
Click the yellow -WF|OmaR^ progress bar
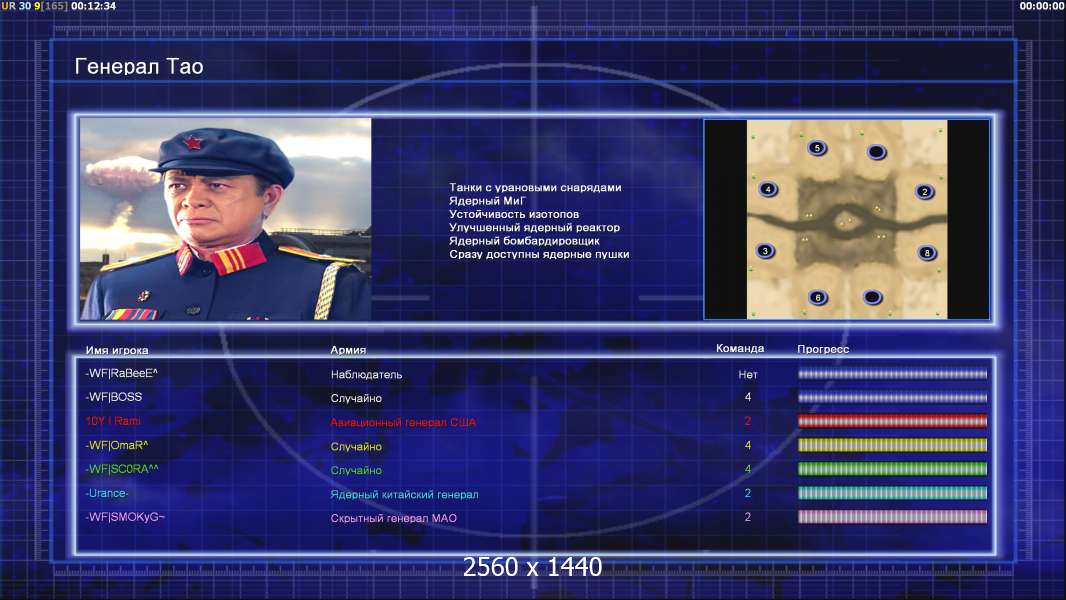pos(892,446)
